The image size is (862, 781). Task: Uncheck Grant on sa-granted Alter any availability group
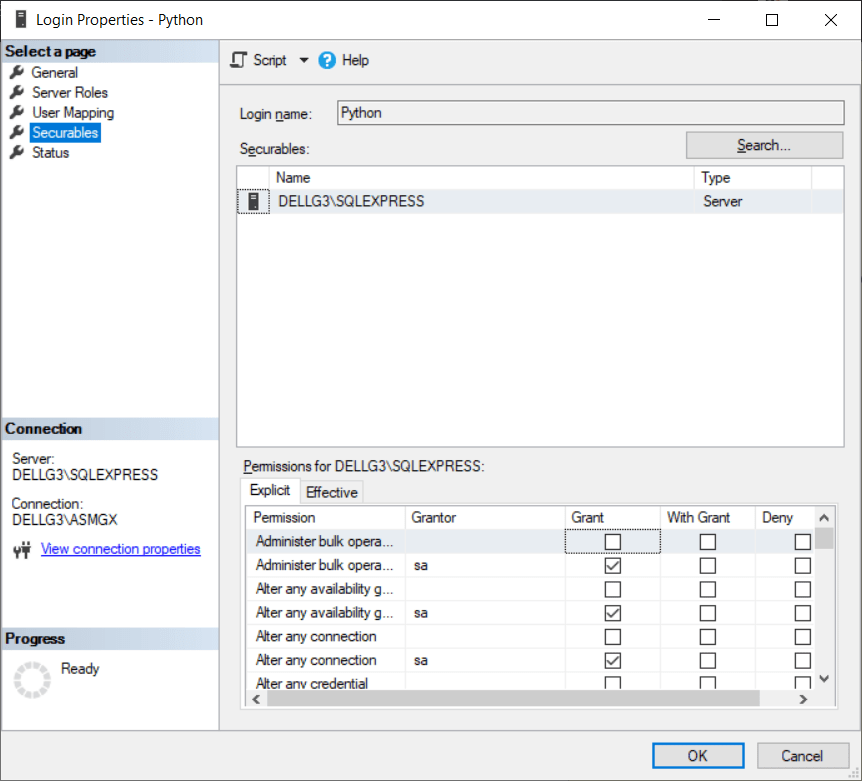coord(612,612)
